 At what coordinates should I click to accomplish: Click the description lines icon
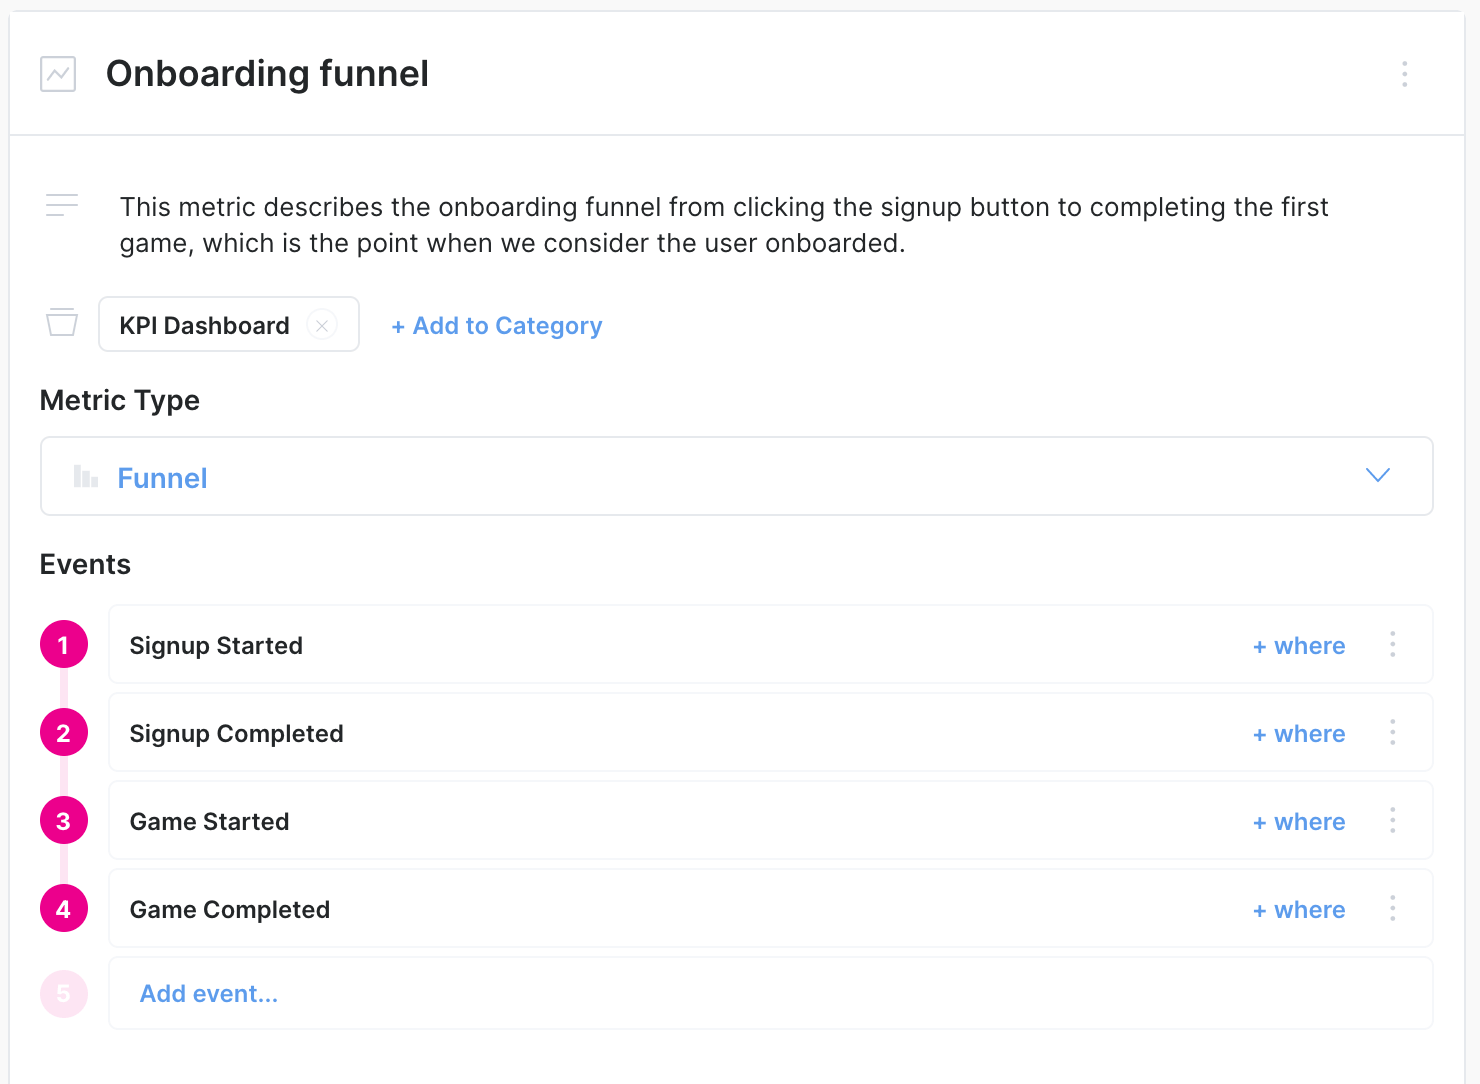tap(62, 205)
